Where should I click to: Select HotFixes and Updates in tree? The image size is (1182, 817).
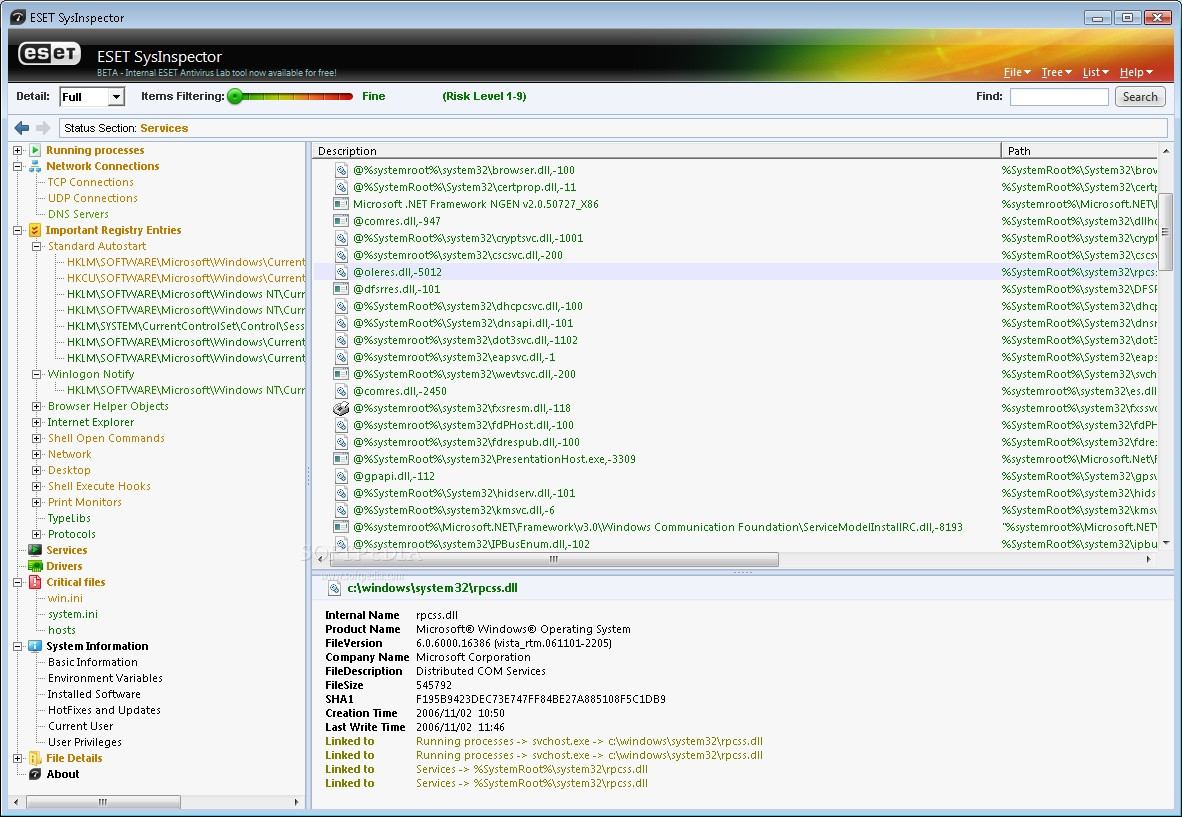point(104,710)
